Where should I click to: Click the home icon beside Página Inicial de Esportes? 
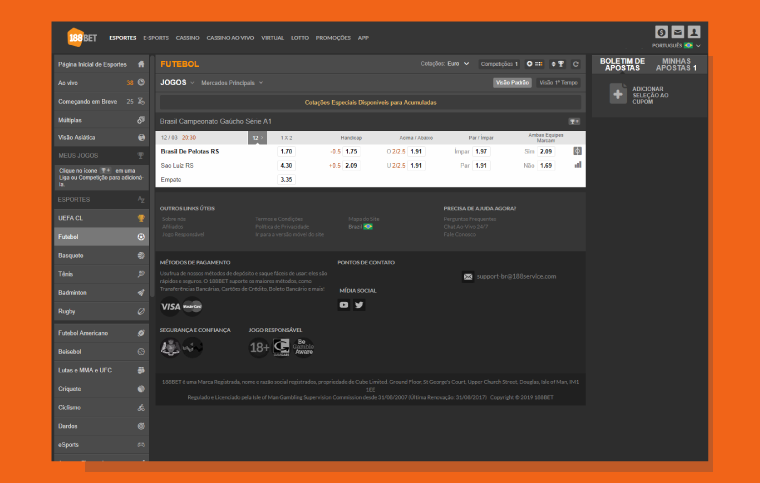coord(141,64)
